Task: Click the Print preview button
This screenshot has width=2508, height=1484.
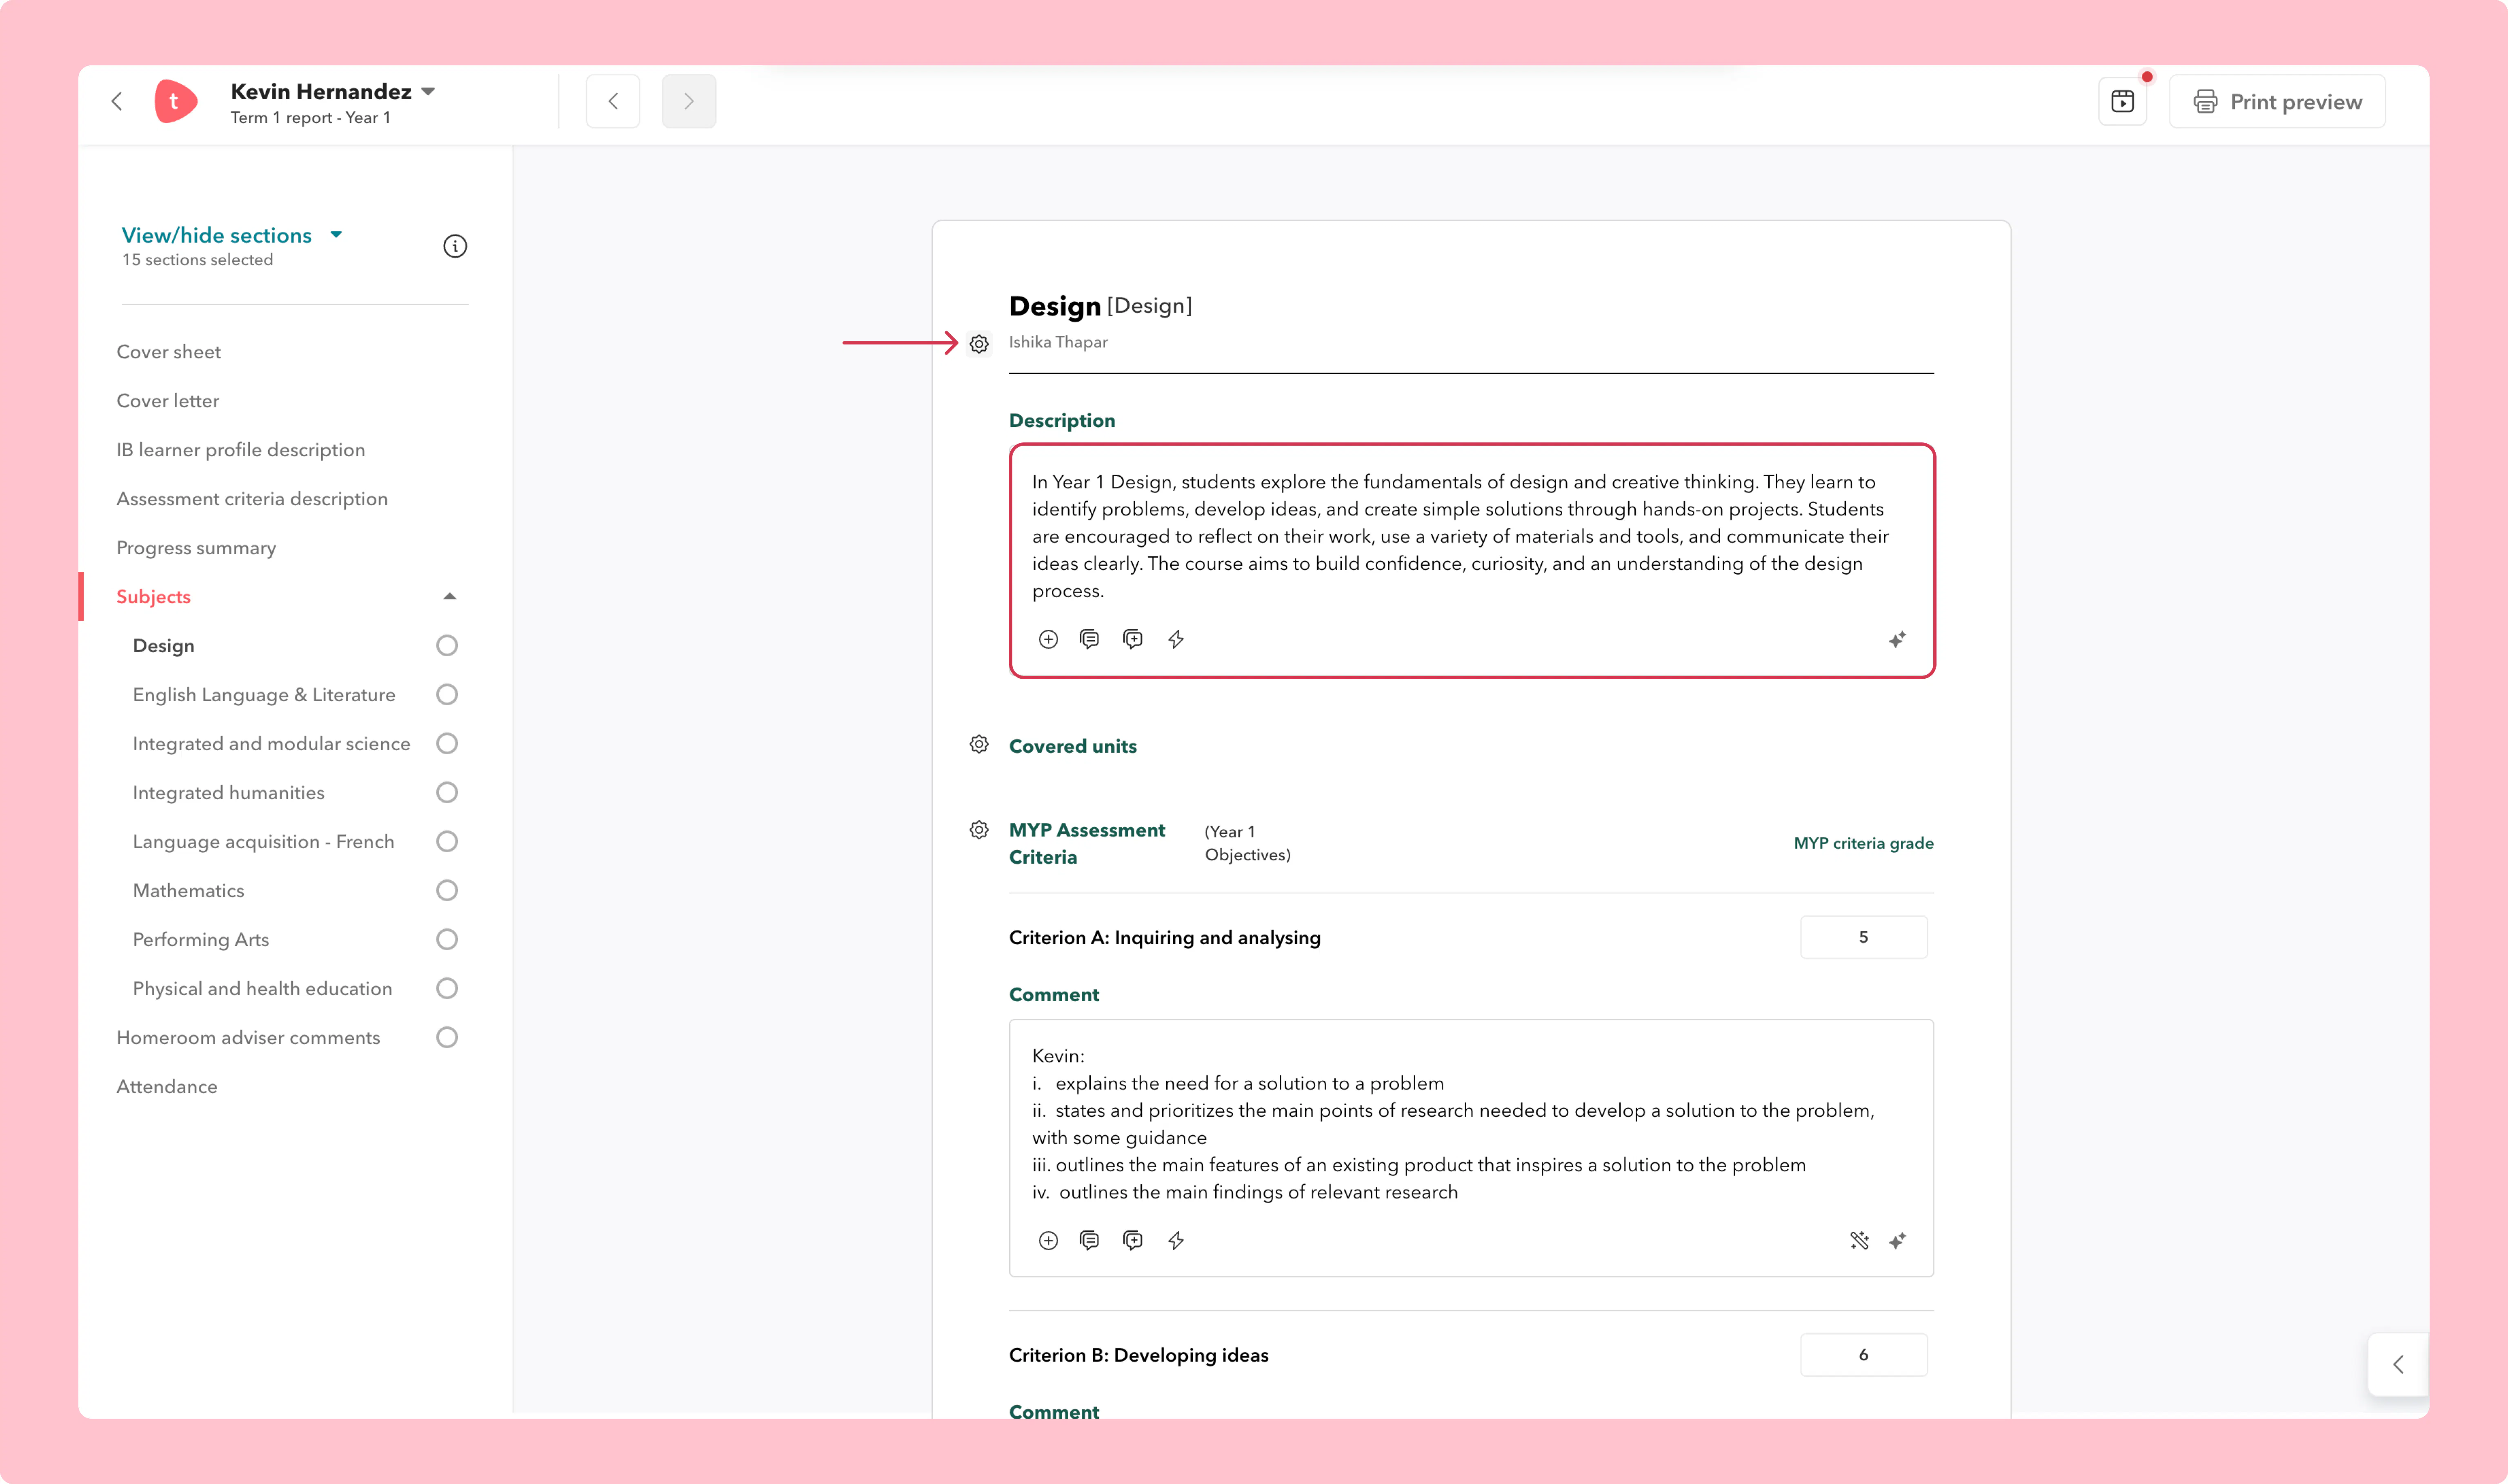Action: [x=2277, y=101]
